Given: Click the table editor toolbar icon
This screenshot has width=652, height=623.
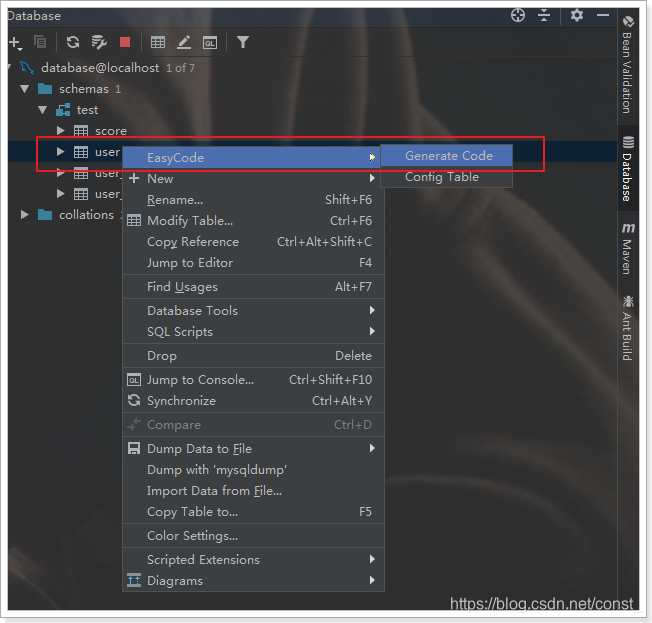Looking at the screenshot, I should pos(158,42).
